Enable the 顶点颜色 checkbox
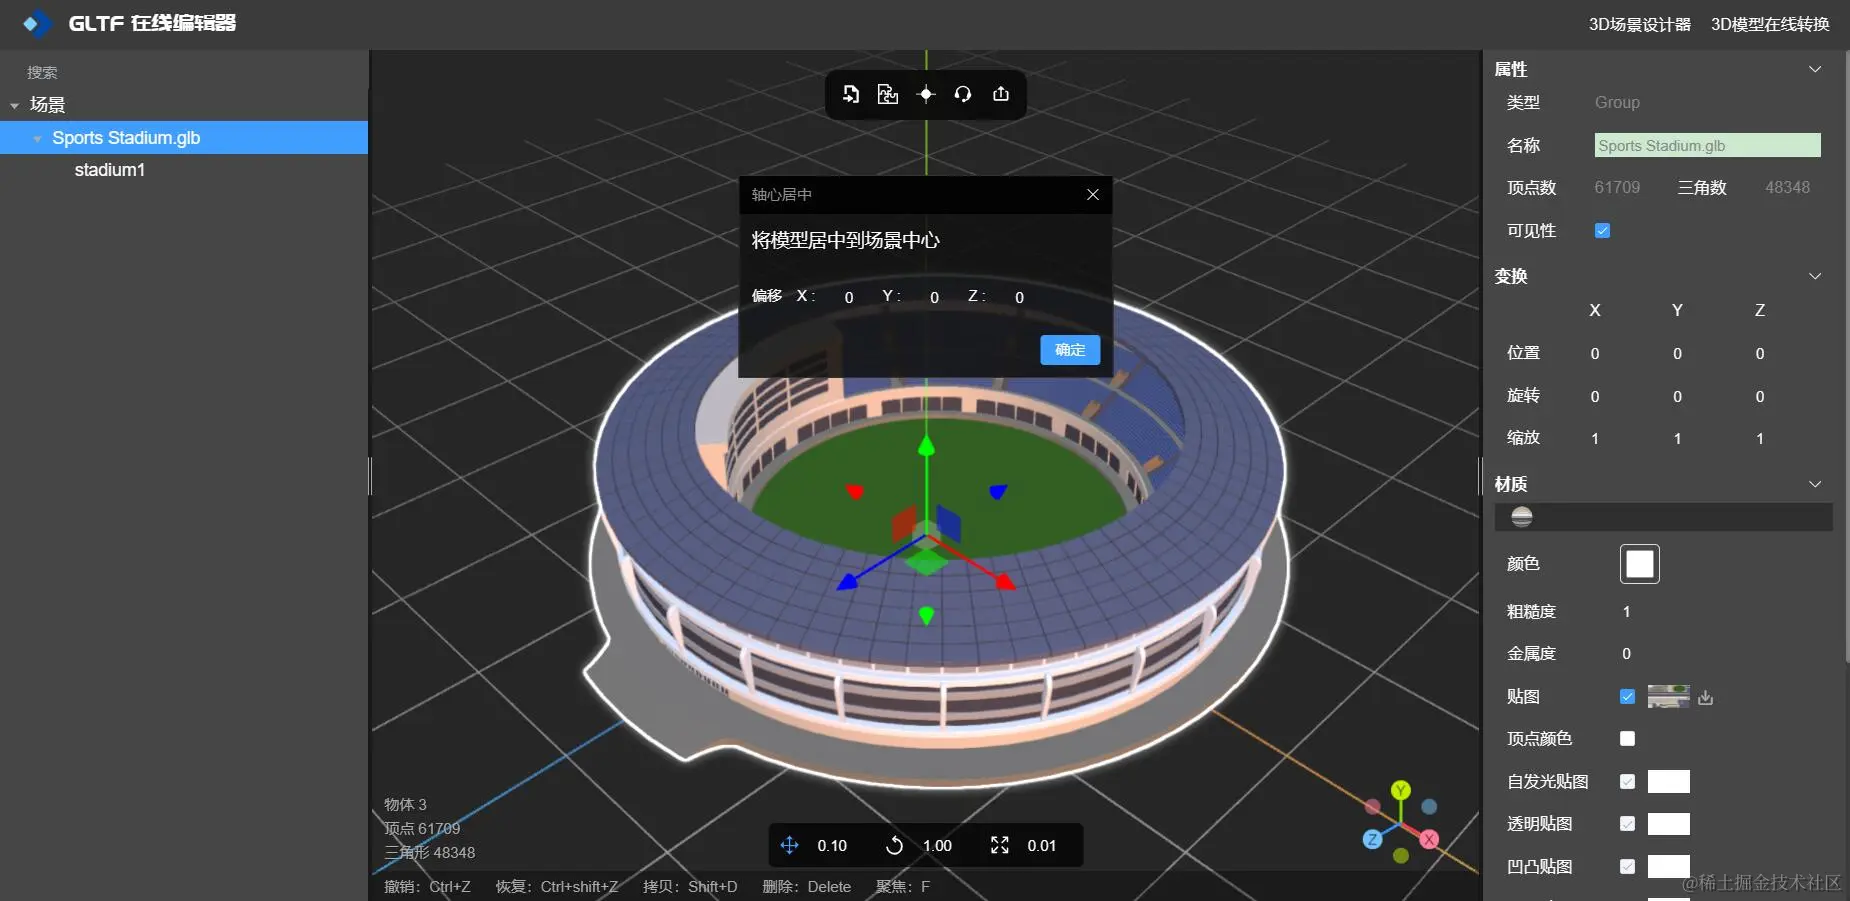 [x=1627, y=739]
